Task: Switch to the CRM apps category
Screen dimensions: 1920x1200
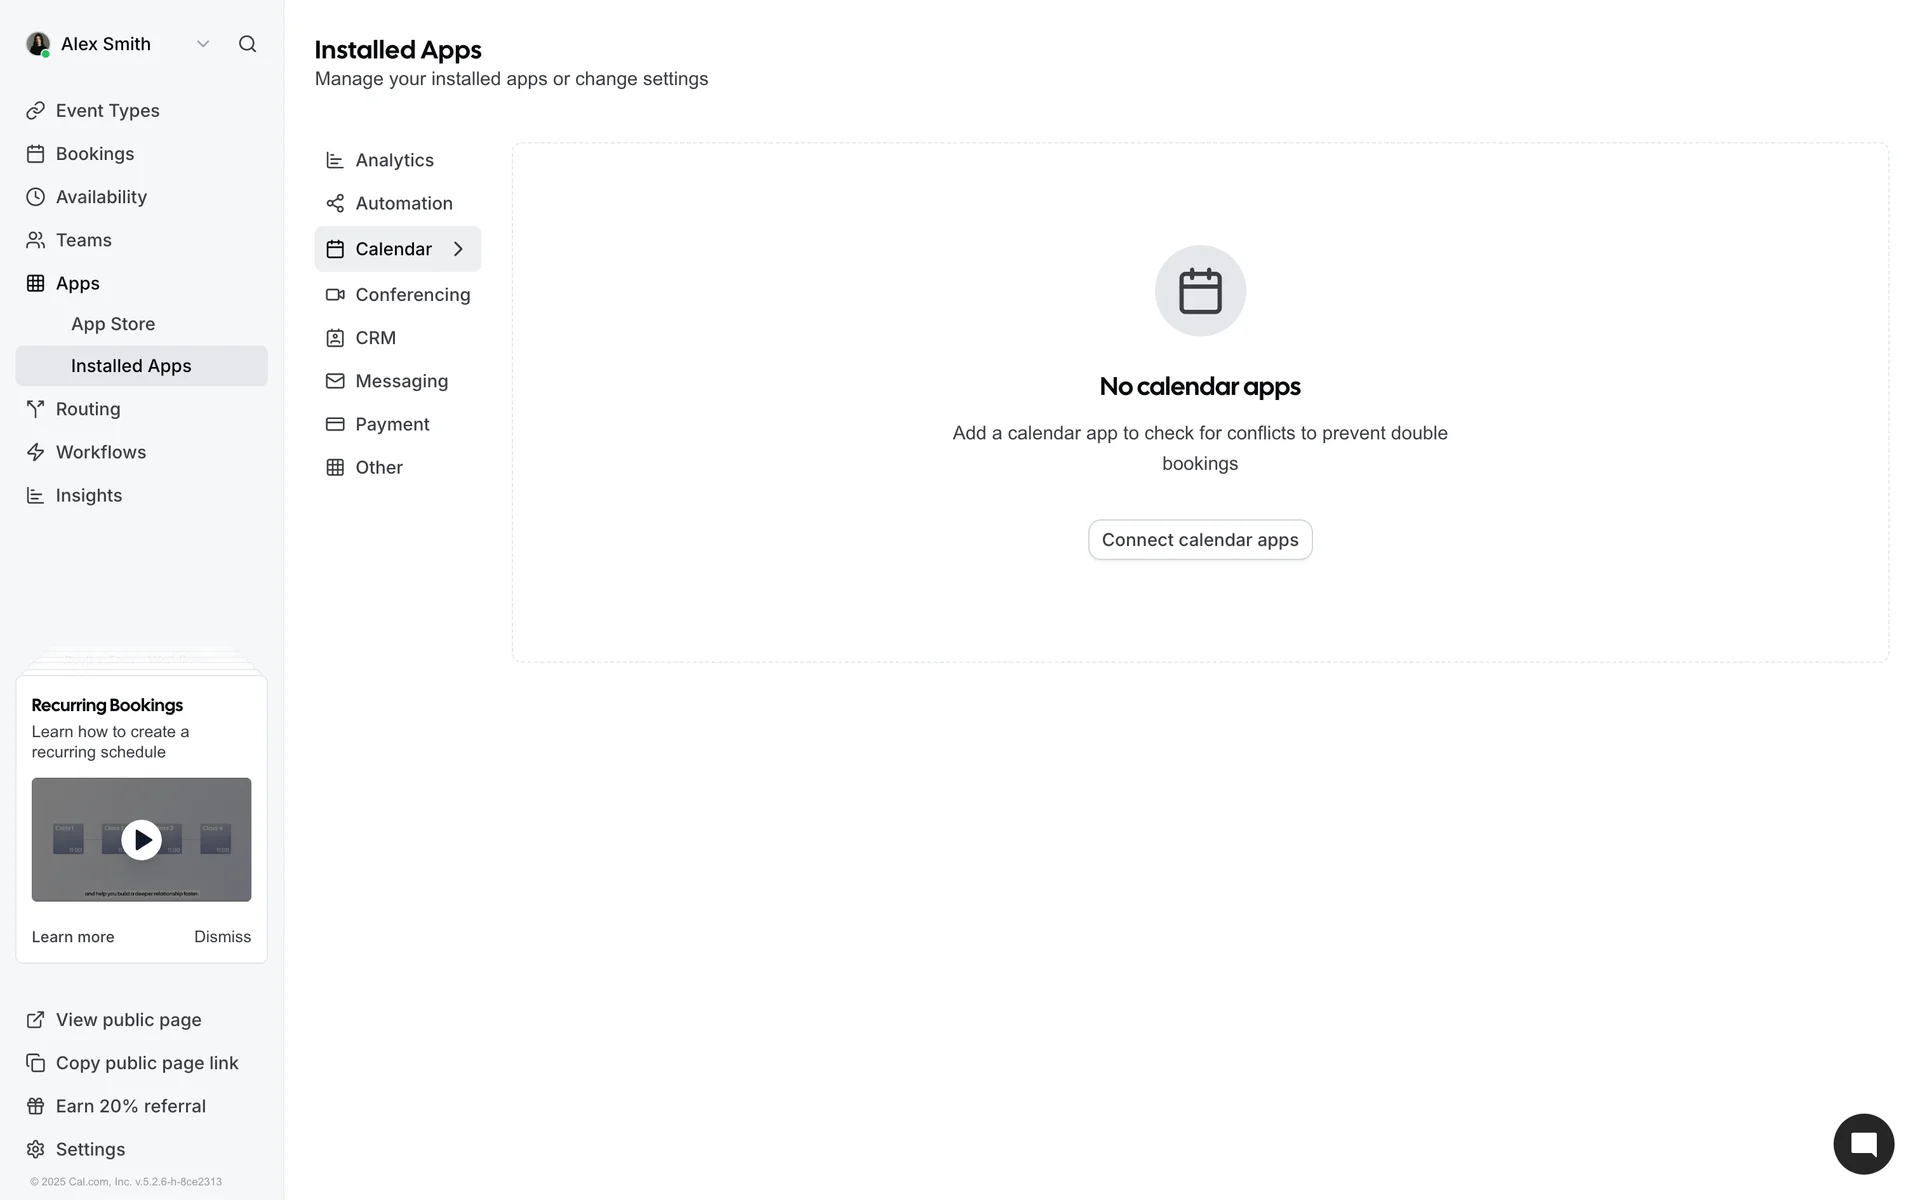Action: pyautogui.click(x=375, y=338)
